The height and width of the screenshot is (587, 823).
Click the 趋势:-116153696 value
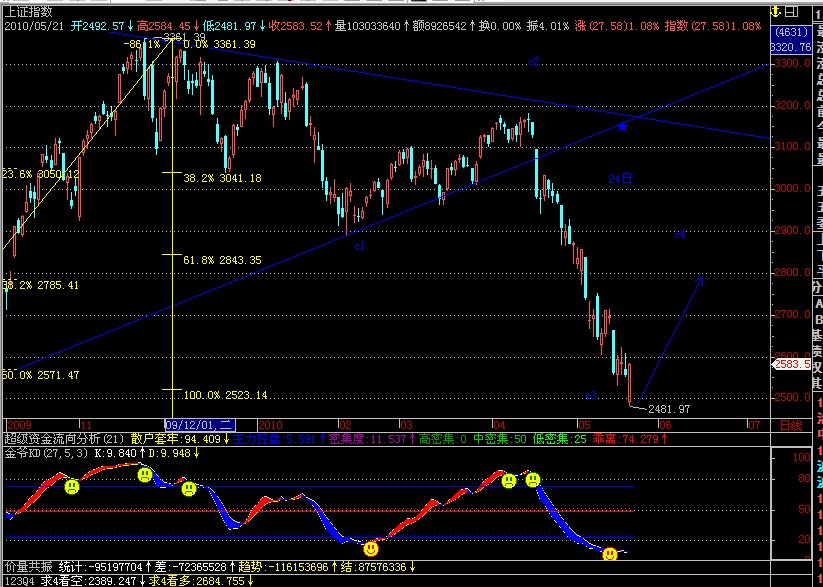tap(287, 567)
